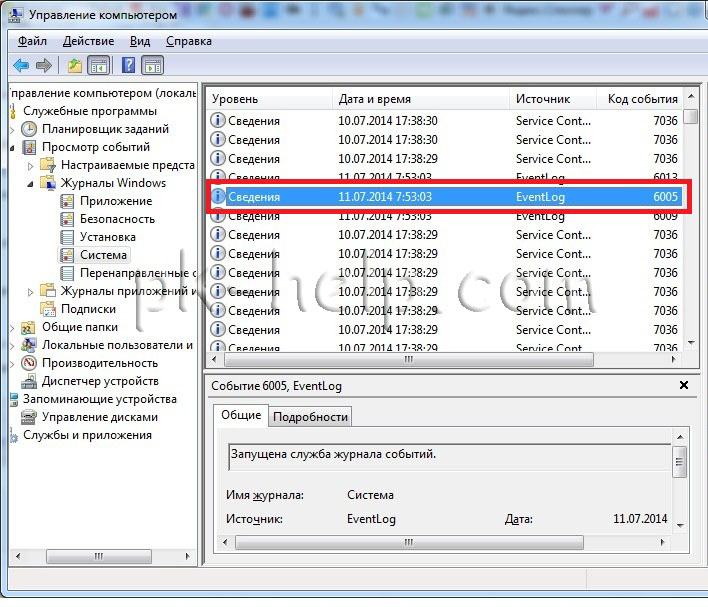Viewport: 708px width, 607px height.
Task: Click the Forward arrow toolbar icon
Action: pos(44,66)
